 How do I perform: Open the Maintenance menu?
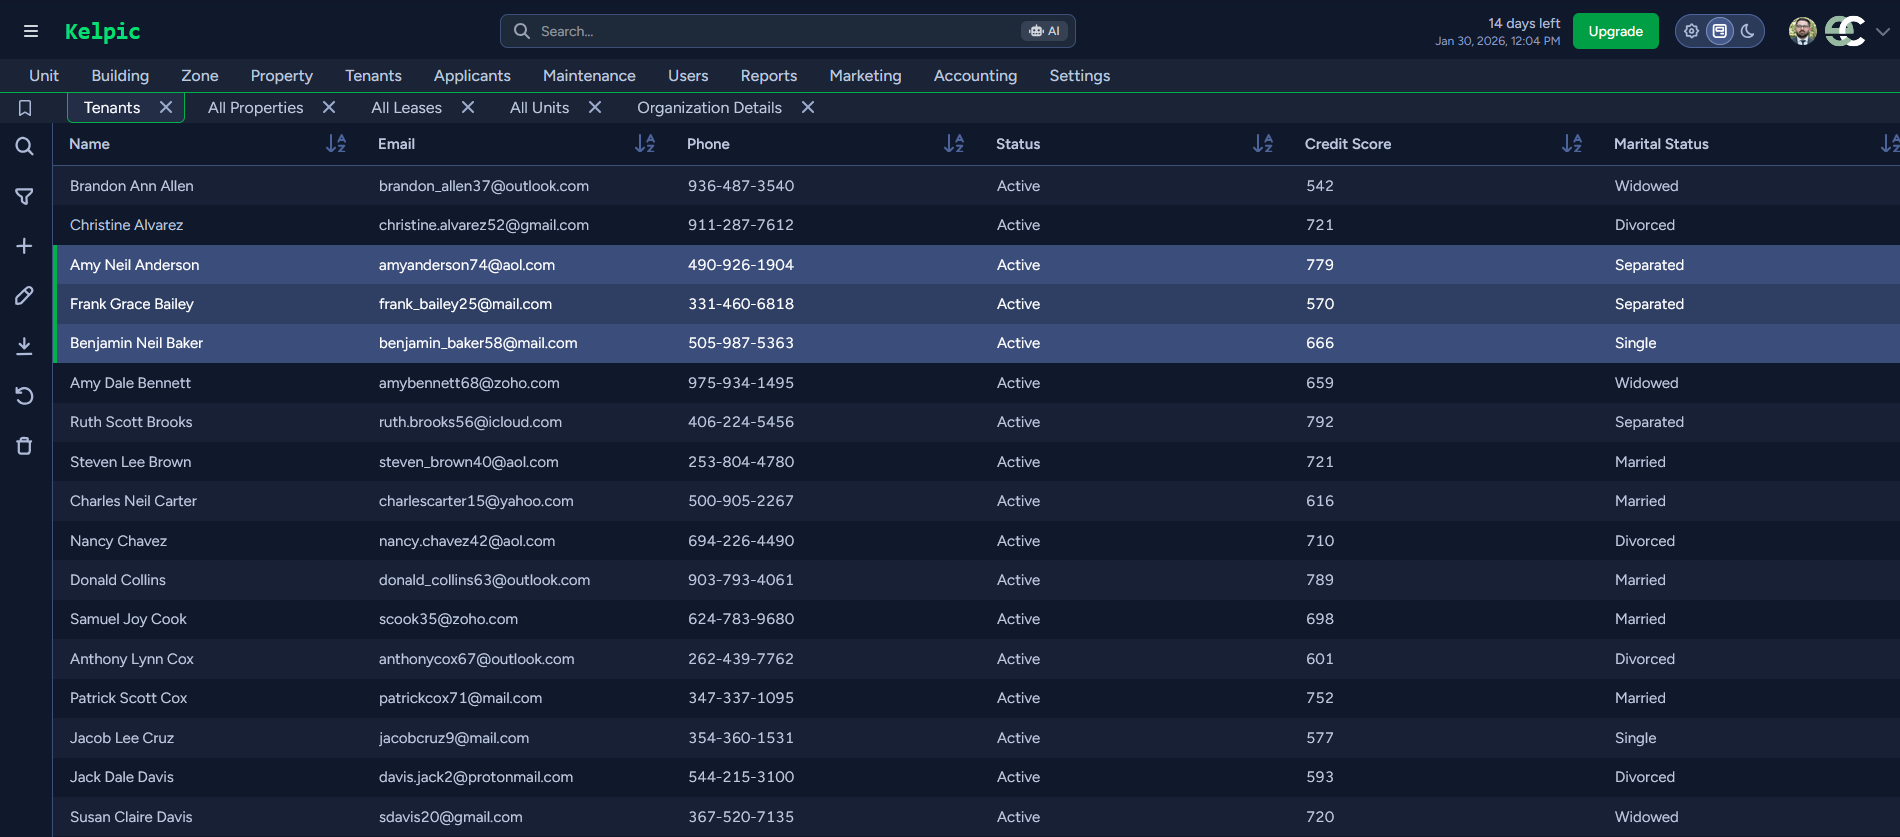point(589,76)
